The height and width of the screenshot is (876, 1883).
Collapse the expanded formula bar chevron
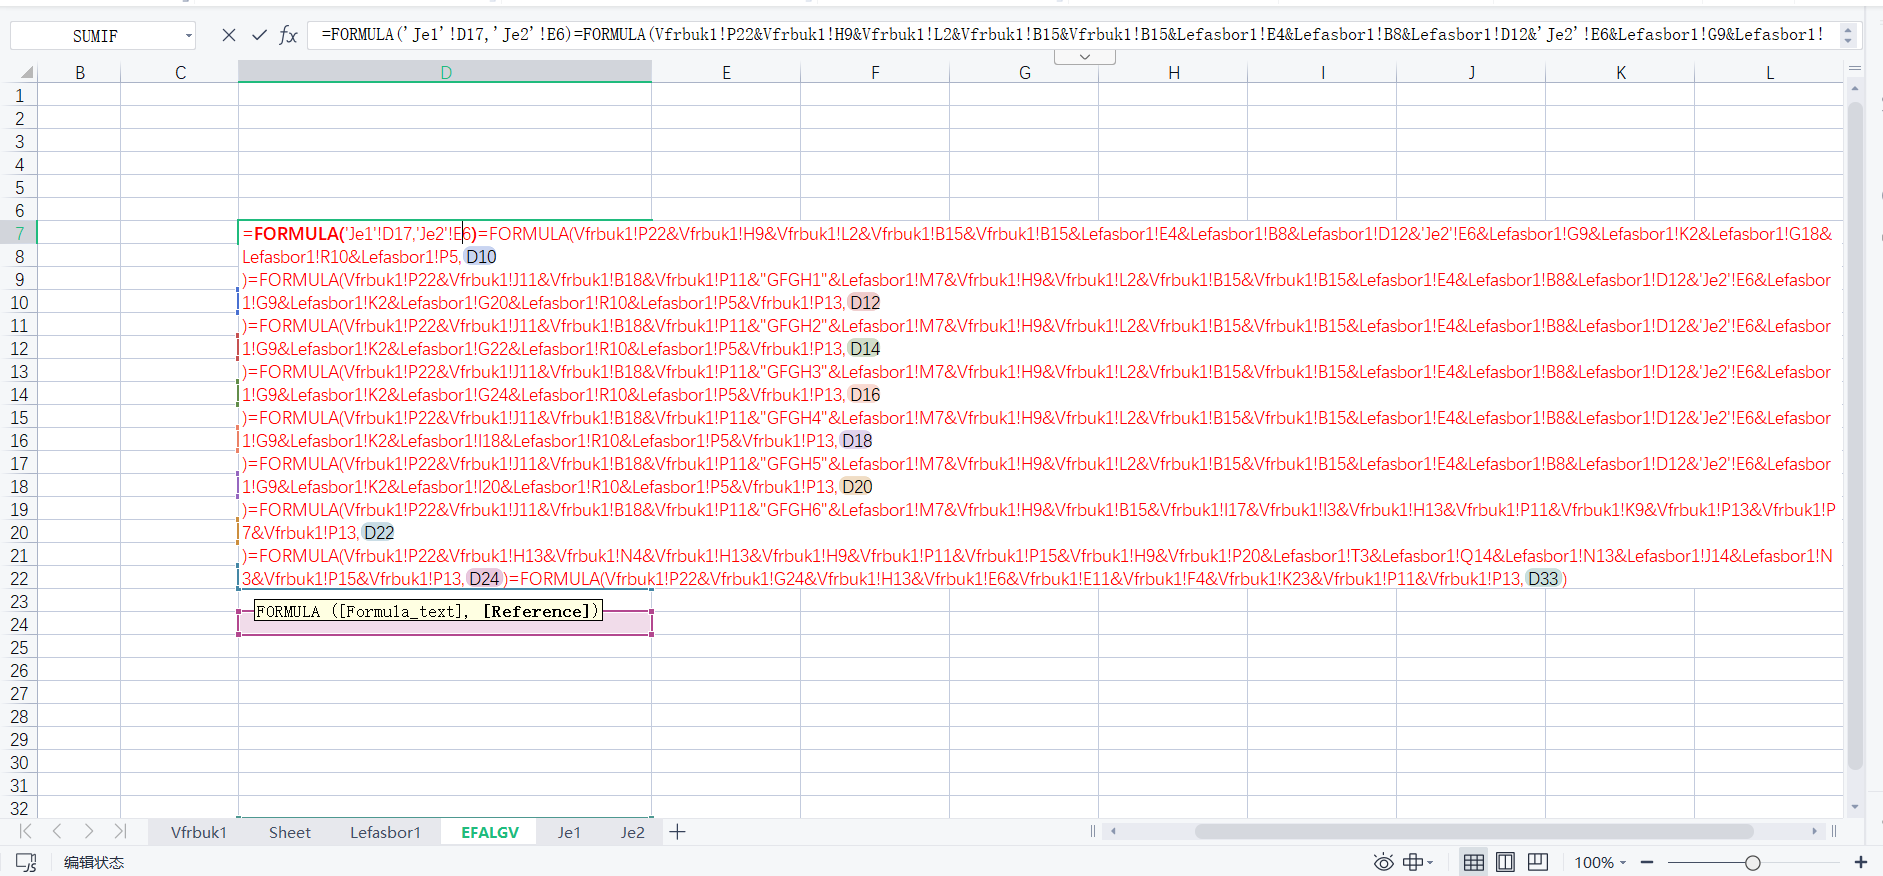pyautogui.click(x=1085, y=57)
